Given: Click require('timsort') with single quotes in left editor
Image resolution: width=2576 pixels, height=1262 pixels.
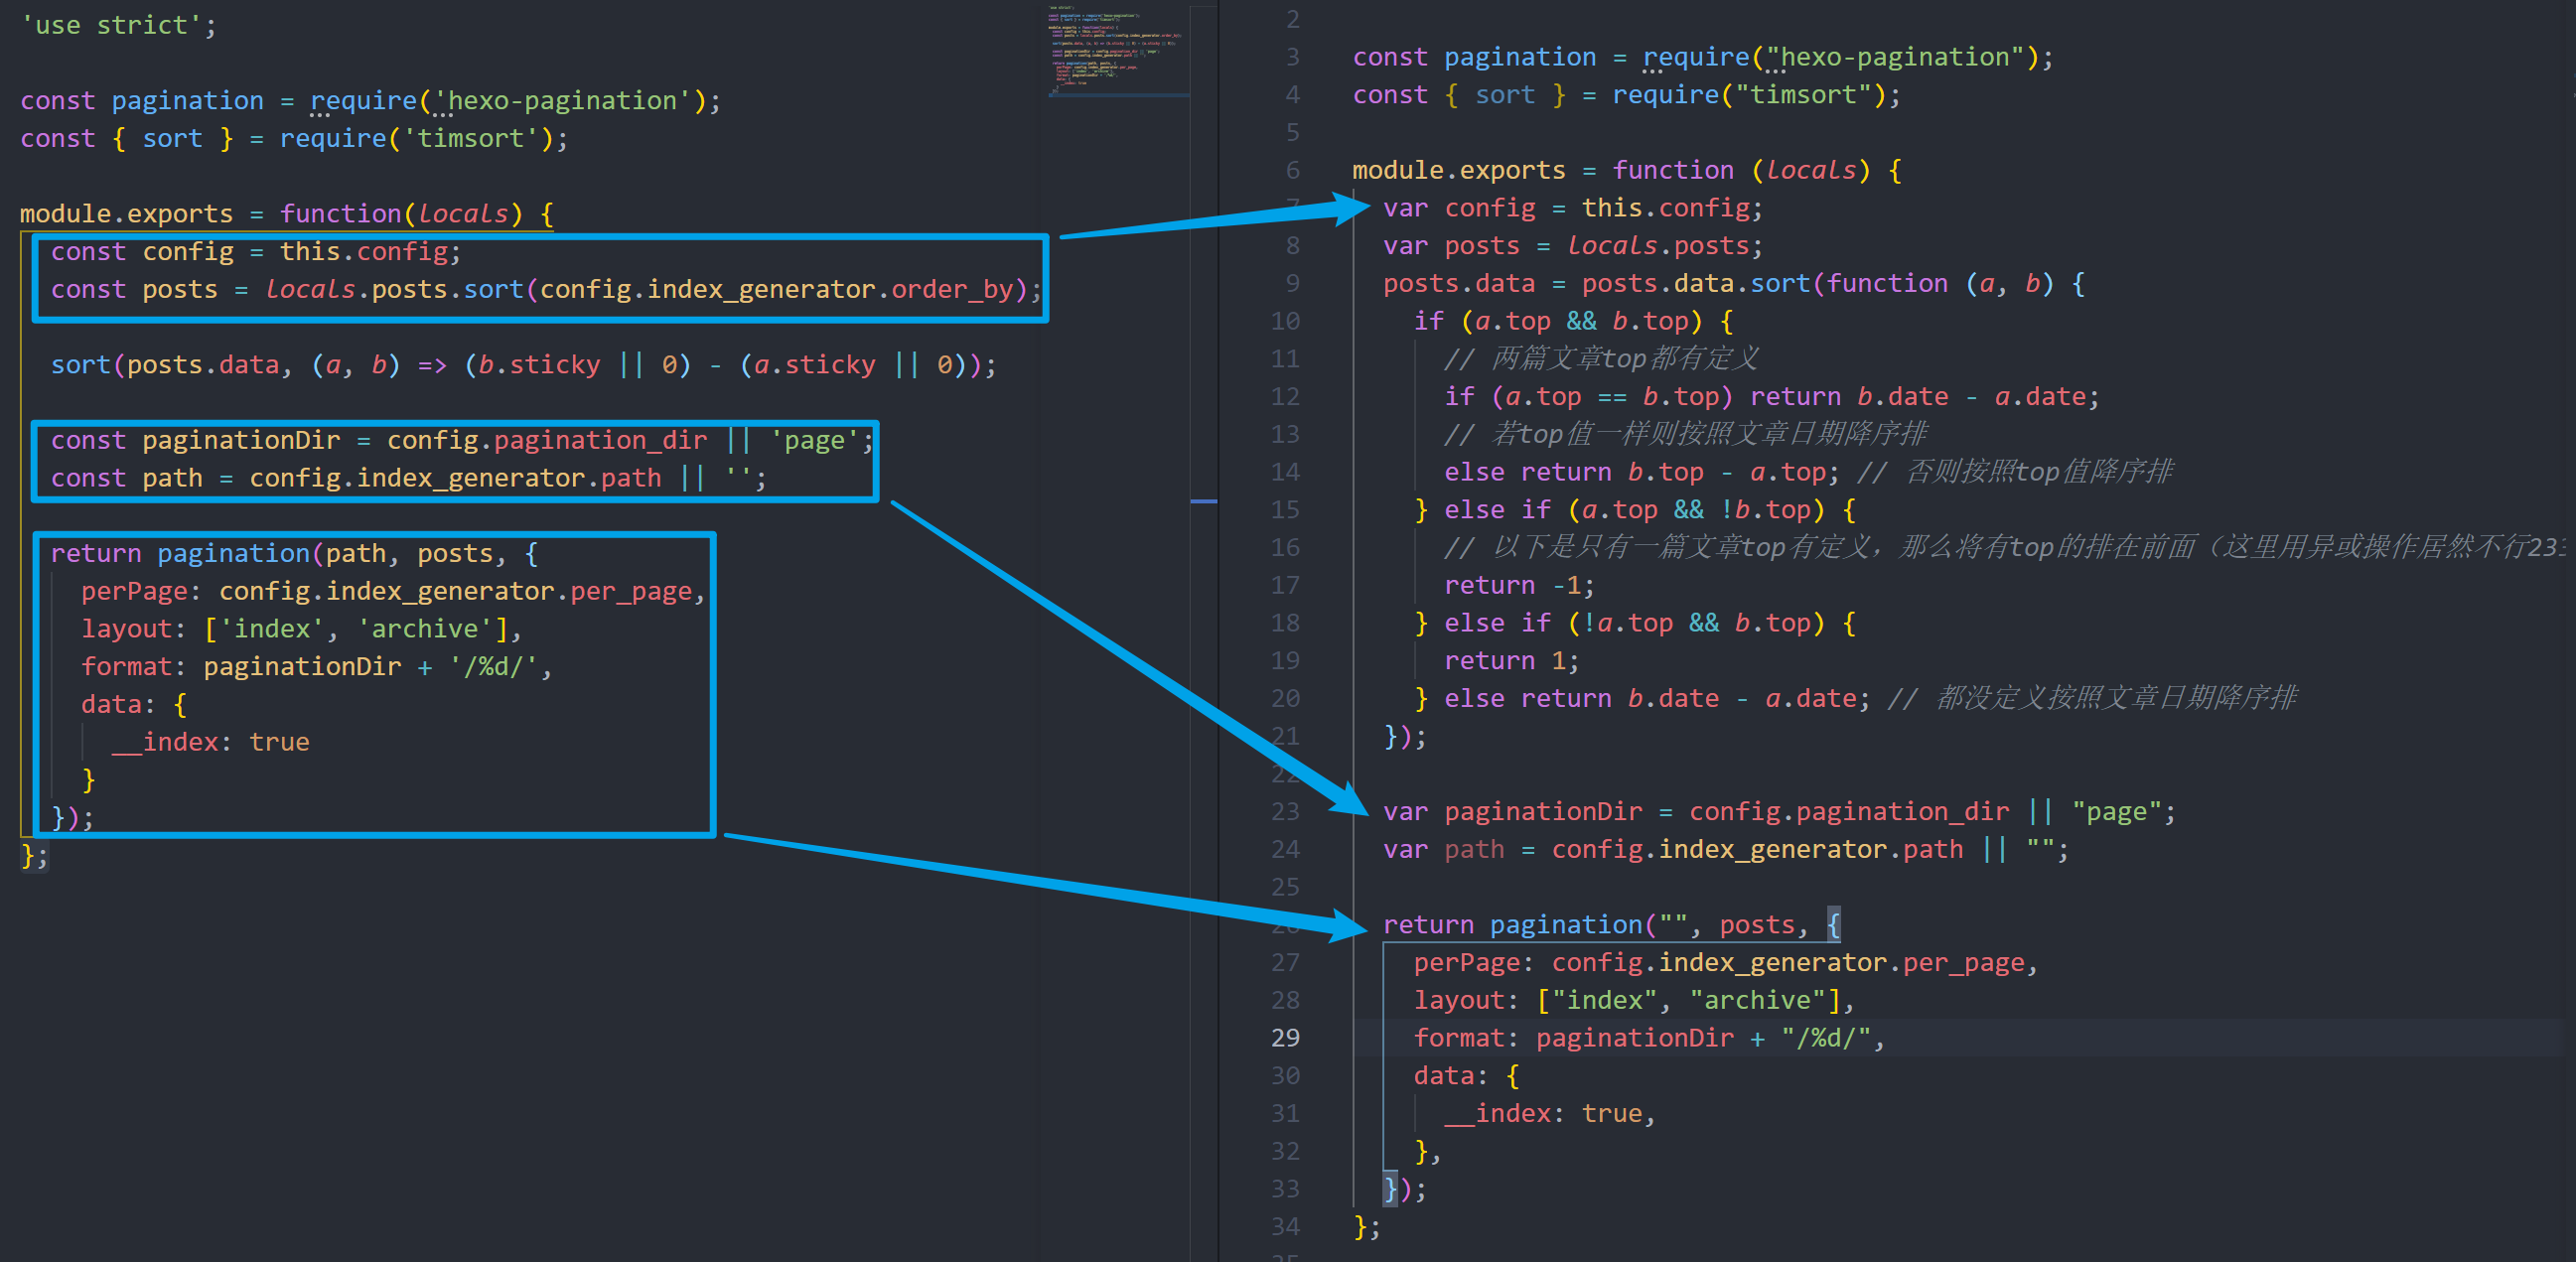Looking at the screenshot, I should 416,139.
